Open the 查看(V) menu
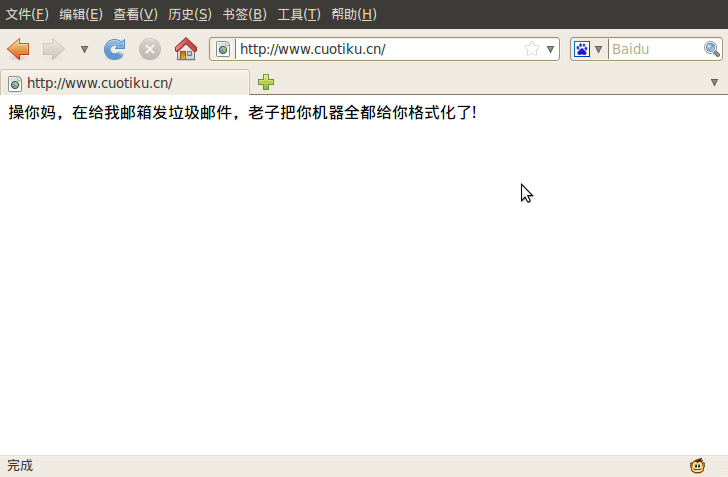This screenshot has width=728, height=477. [x=136, y=14]
